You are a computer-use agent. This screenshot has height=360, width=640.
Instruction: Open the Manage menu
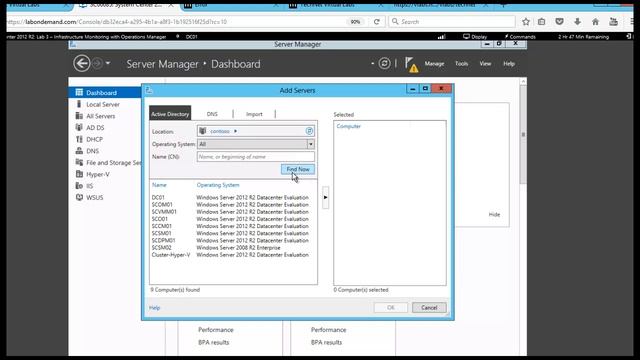click(x=434, y=64)
